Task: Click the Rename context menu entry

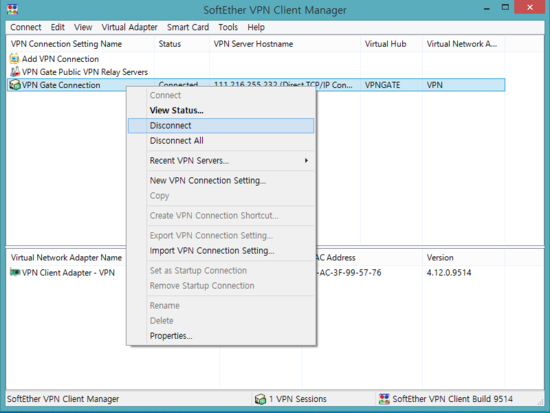Action: click(x=221, y=306)
